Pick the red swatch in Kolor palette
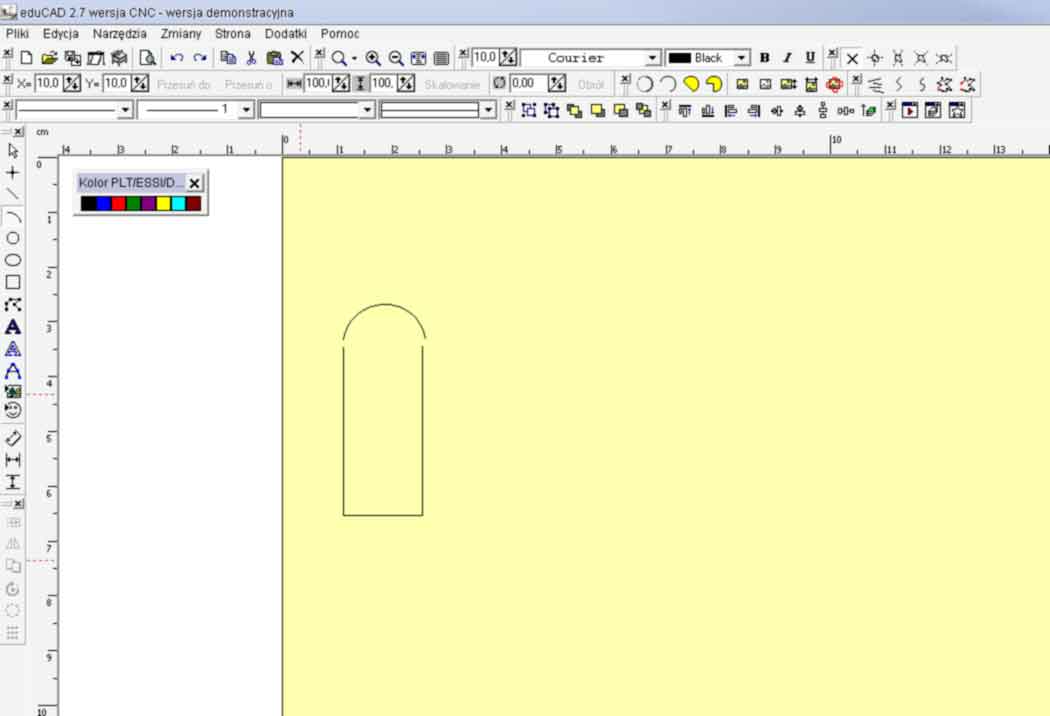Image resolution: width=1050 pixels, height=716 pixels. tap(119, 203)
